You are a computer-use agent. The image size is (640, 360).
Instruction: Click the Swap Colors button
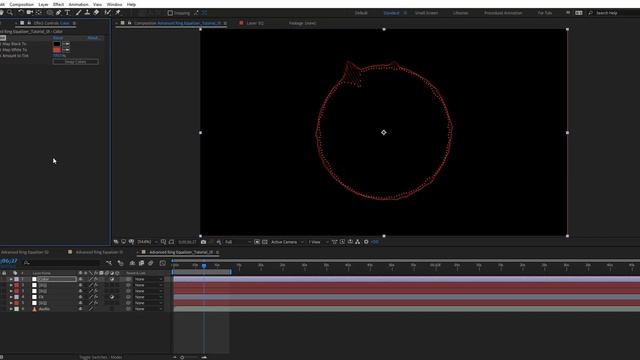pyautogui.click(x=76, y=62)
